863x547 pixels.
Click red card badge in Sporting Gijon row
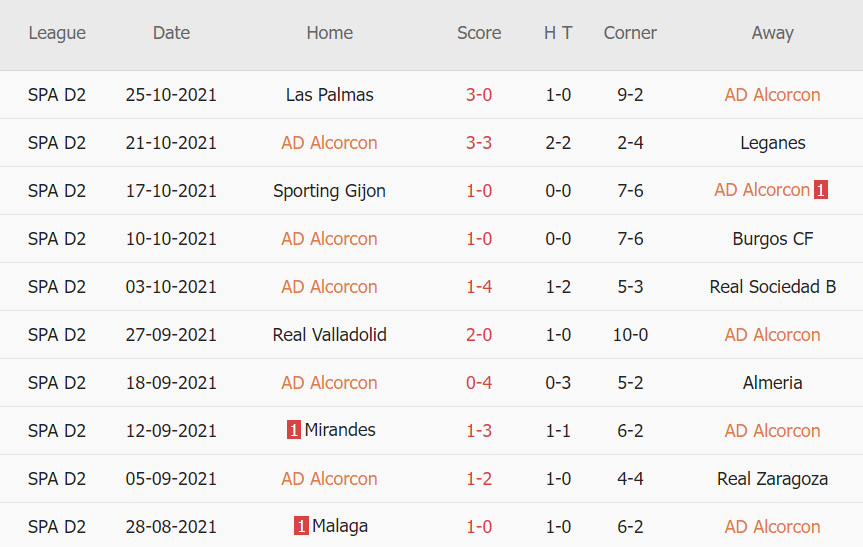pyautogui.click(x=821, y=191)
